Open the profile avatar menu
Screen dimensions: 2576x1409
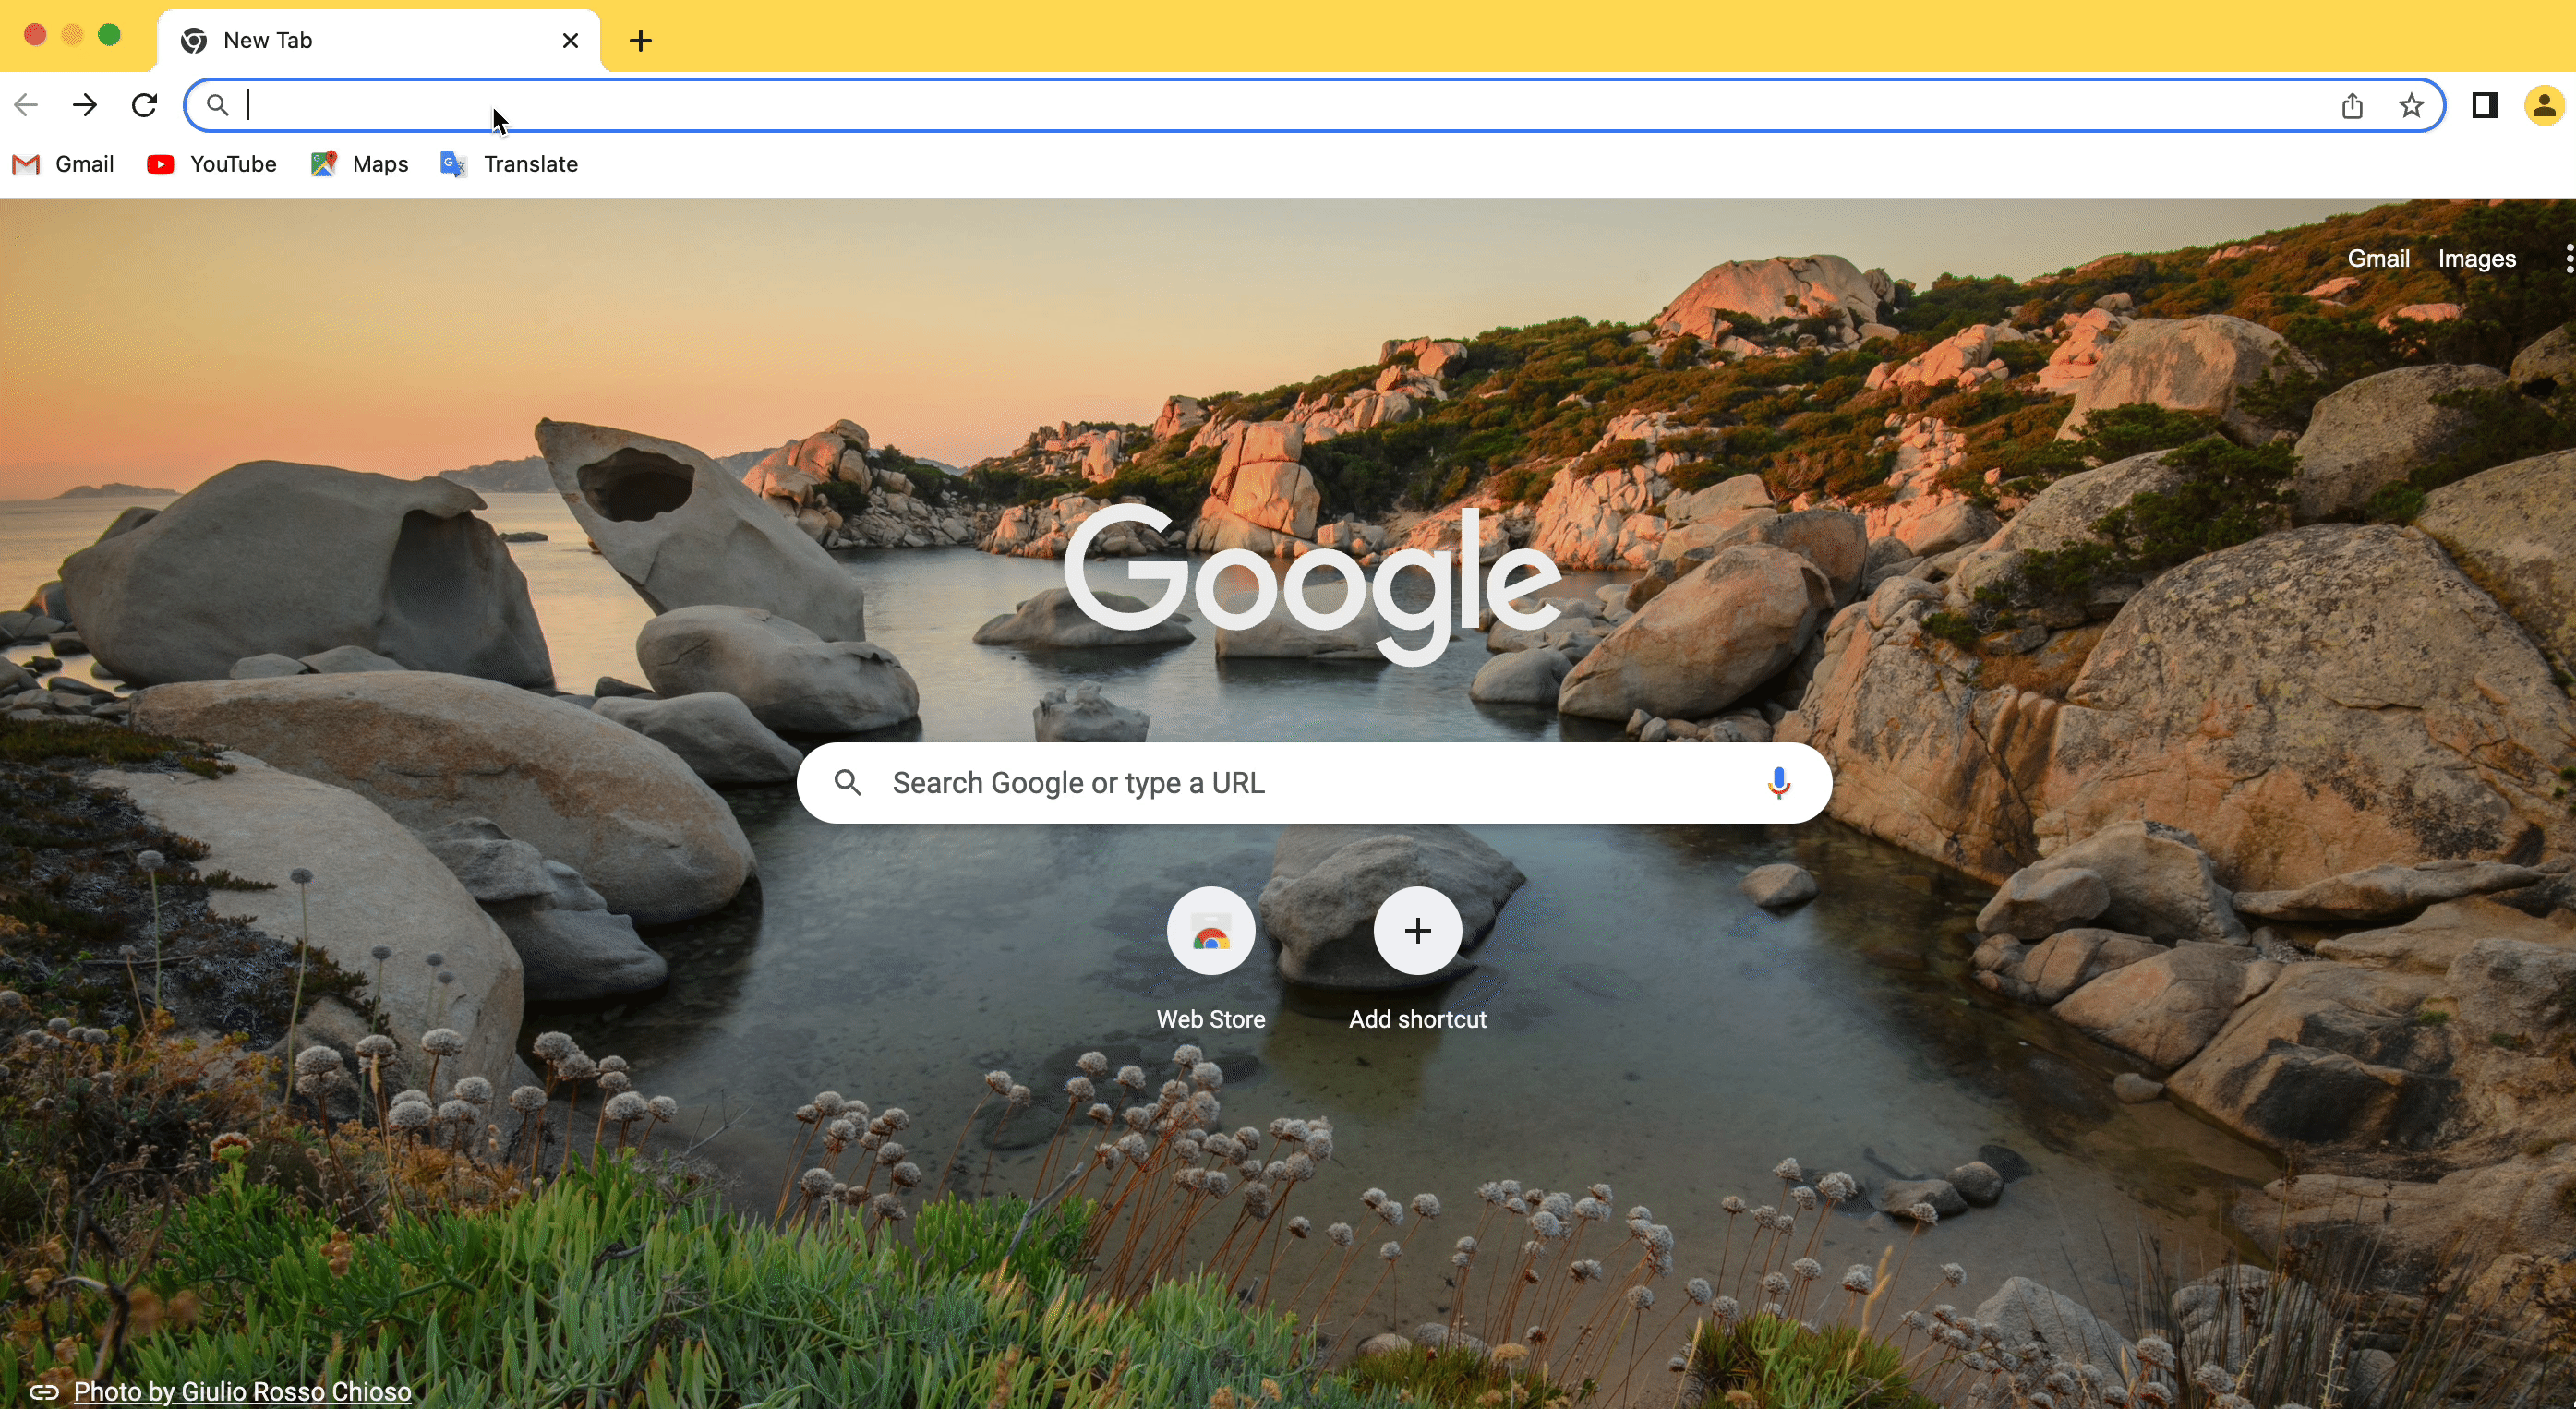click(2544, 105)
